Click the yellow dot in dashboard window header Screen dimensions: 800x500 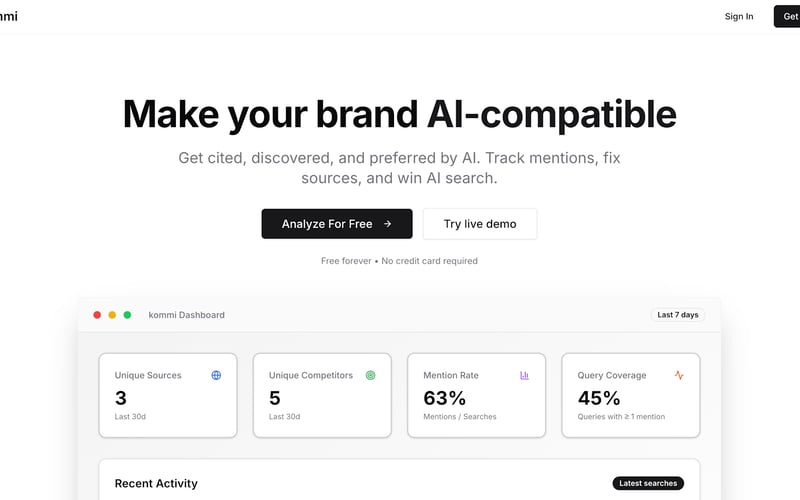112,315
